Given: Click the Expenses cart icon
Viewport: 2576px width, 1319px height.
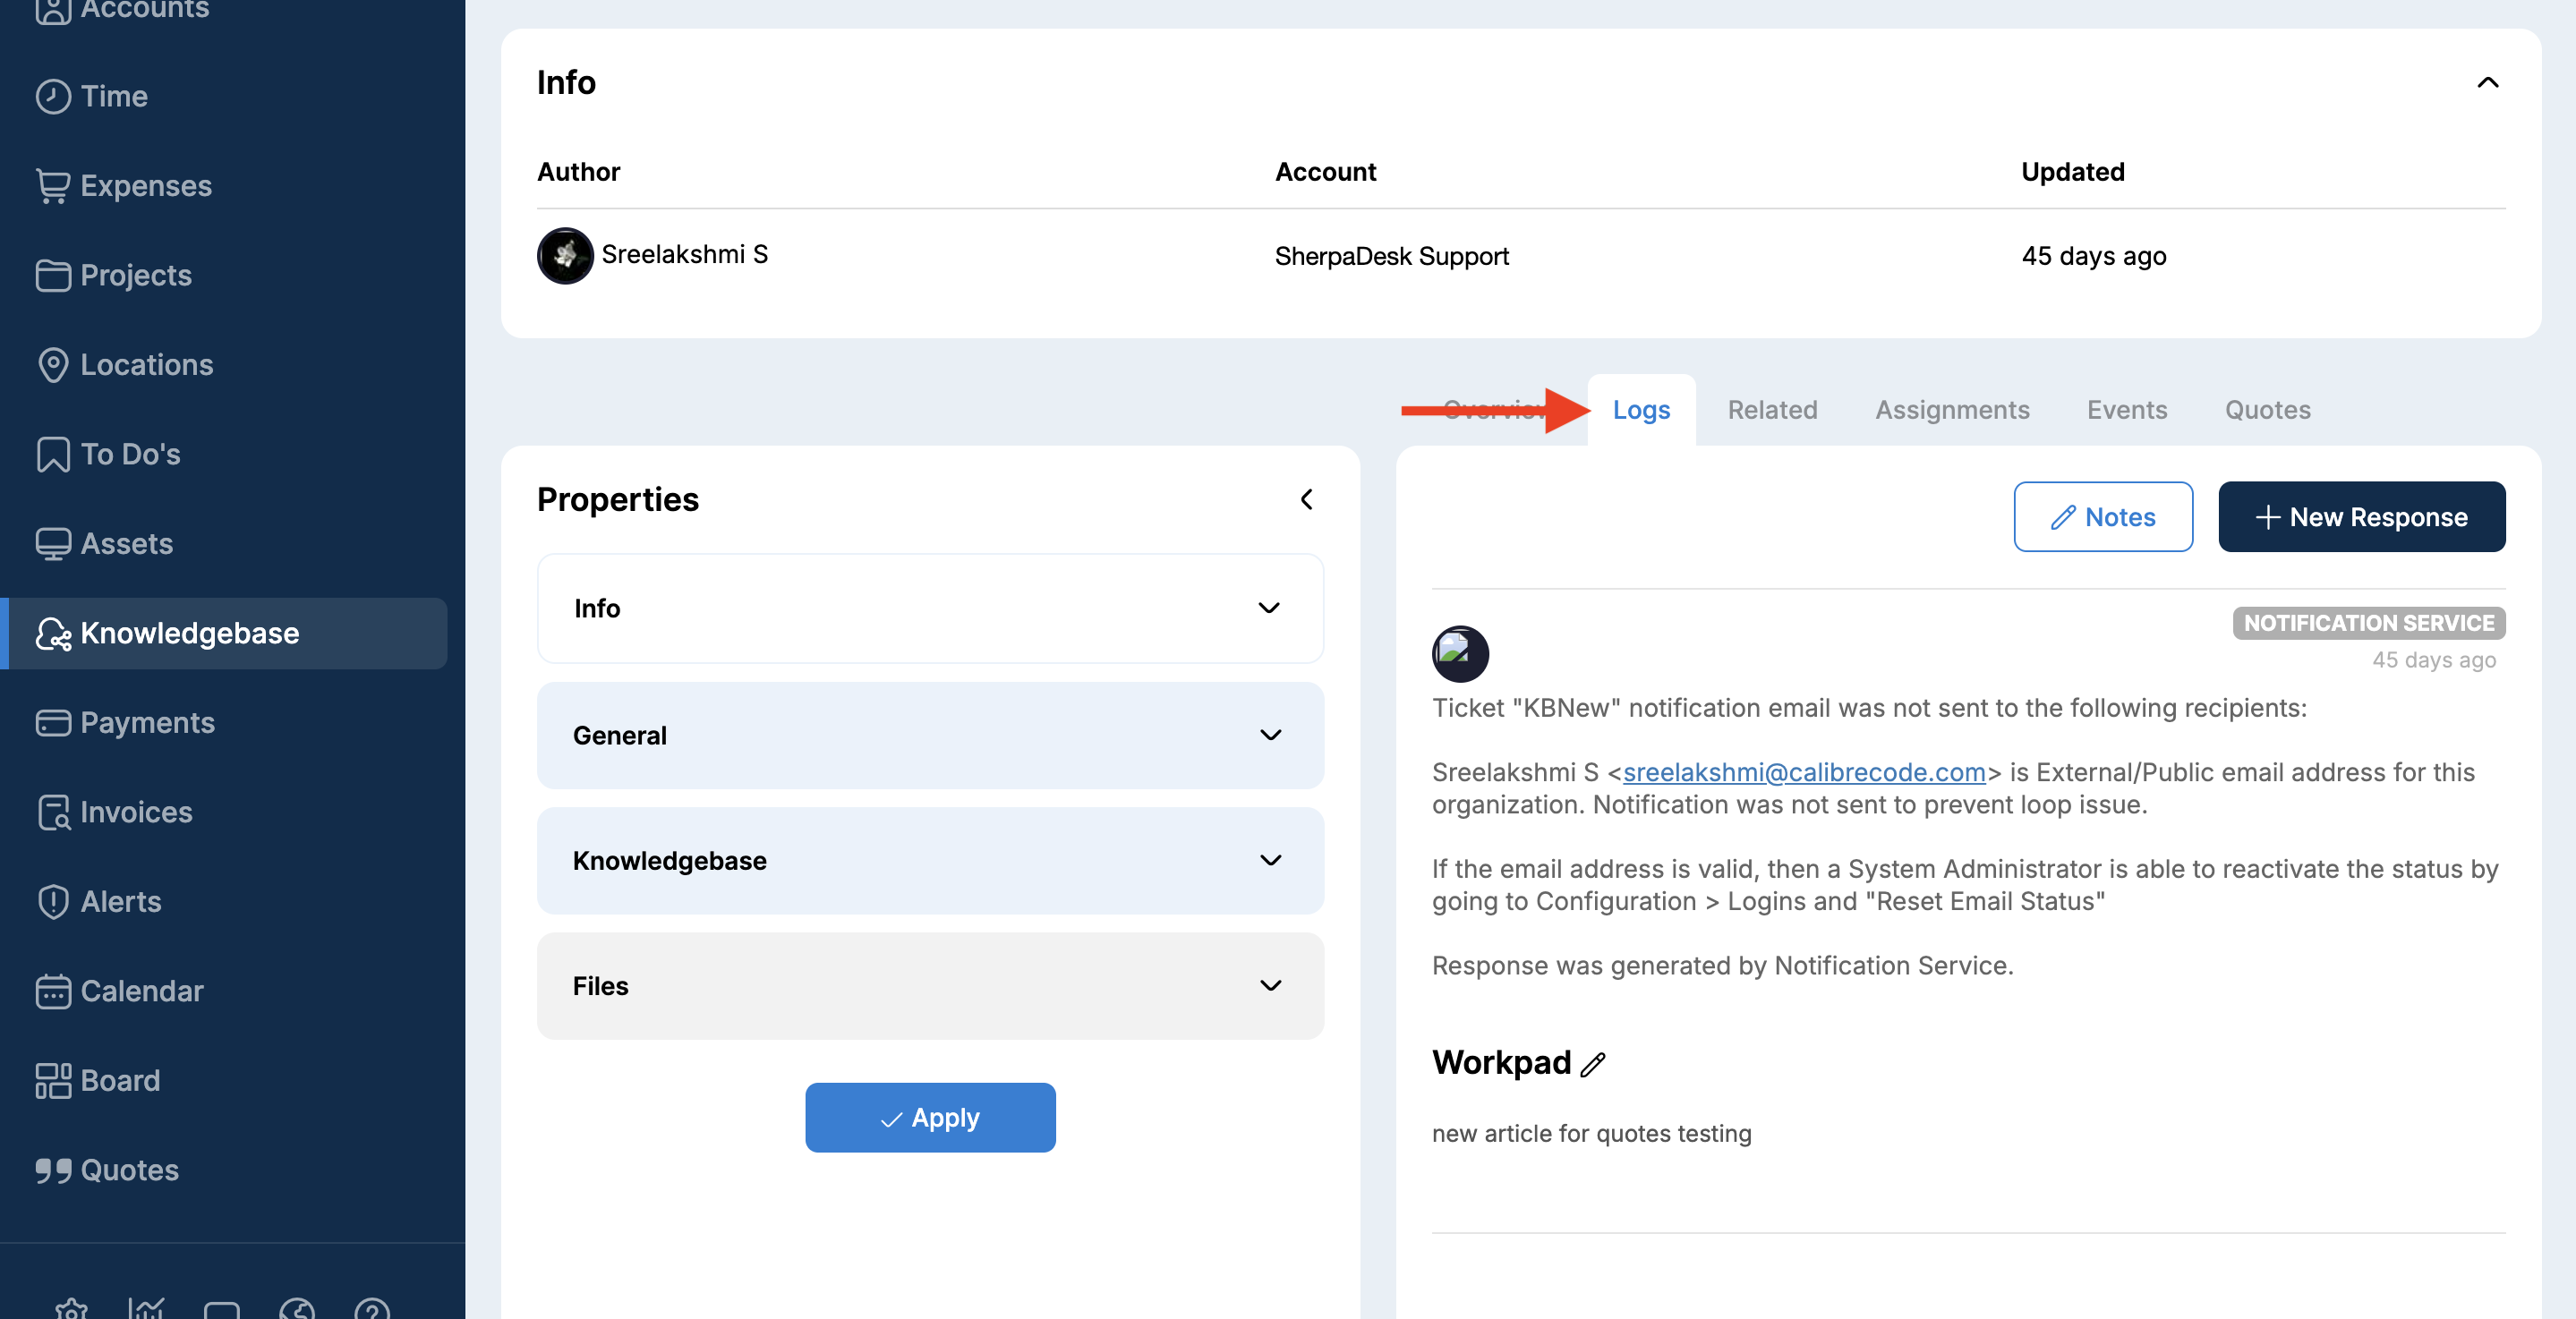Looking at the screenshot, I should [52, 186].
